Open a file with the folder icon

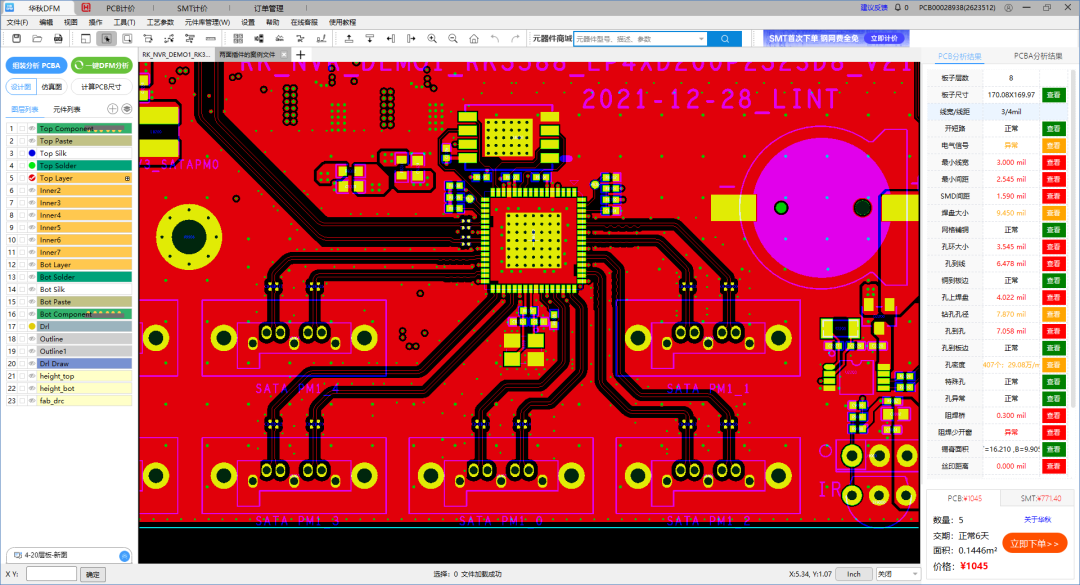click(x=37, y=39)
